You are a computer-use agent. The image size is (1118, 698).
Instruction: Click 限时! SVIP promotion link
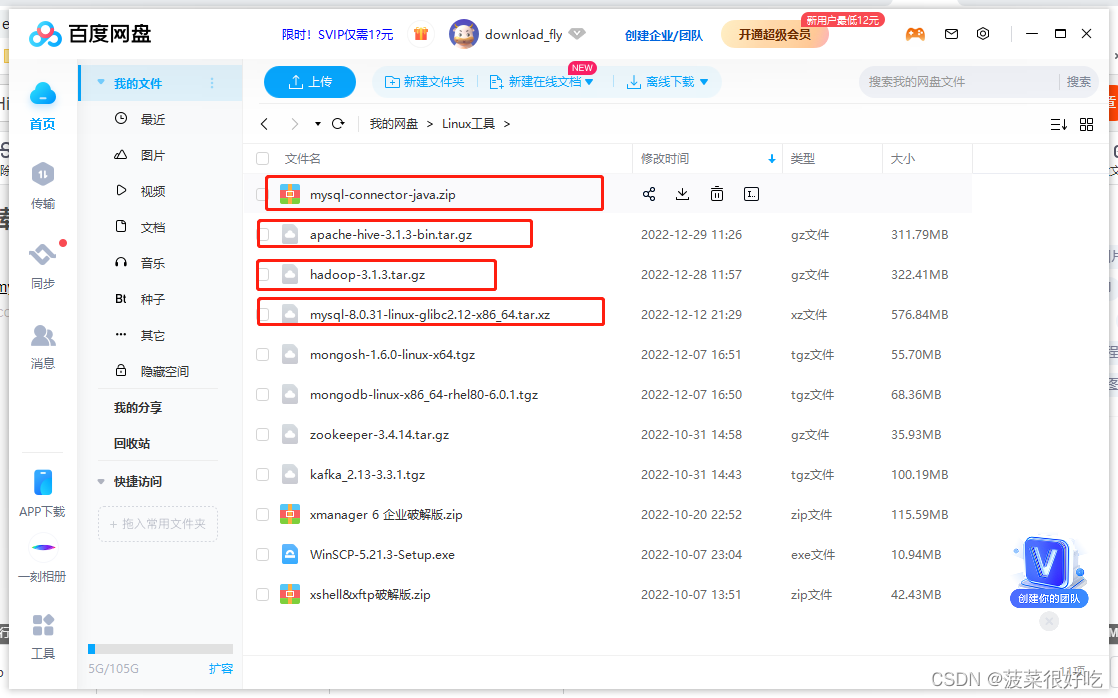337,34
